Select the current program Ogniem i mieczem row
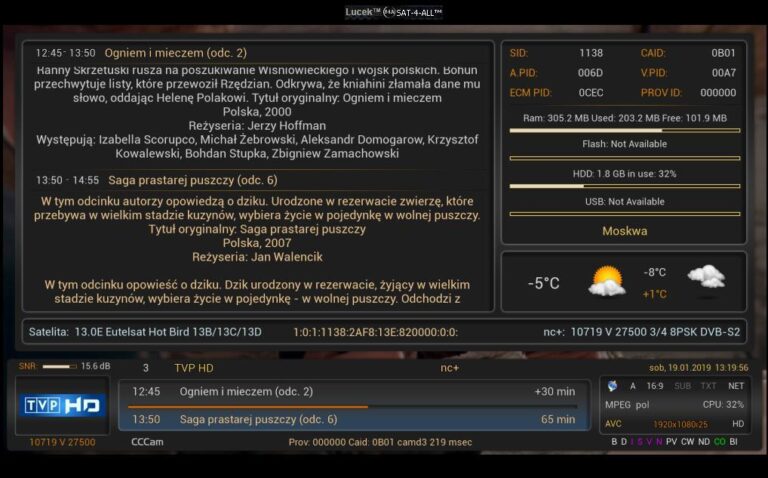768x478 pixels. [x=353, y=392]
